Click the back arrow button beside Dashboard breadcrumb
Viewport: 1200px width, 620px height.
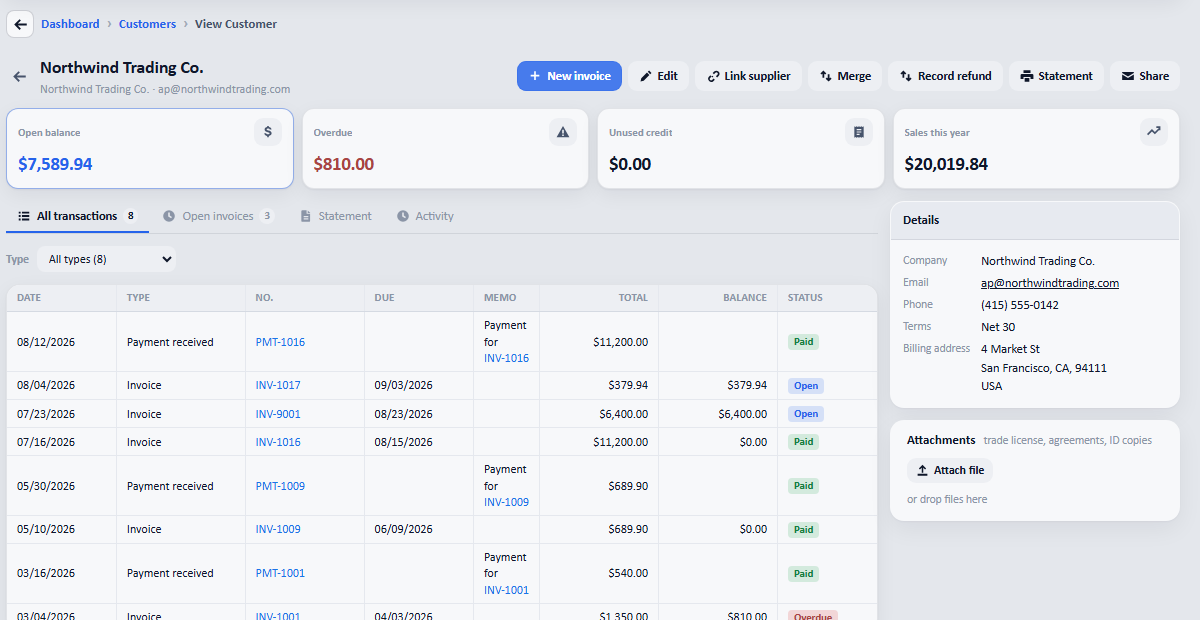tap(20, 24)
